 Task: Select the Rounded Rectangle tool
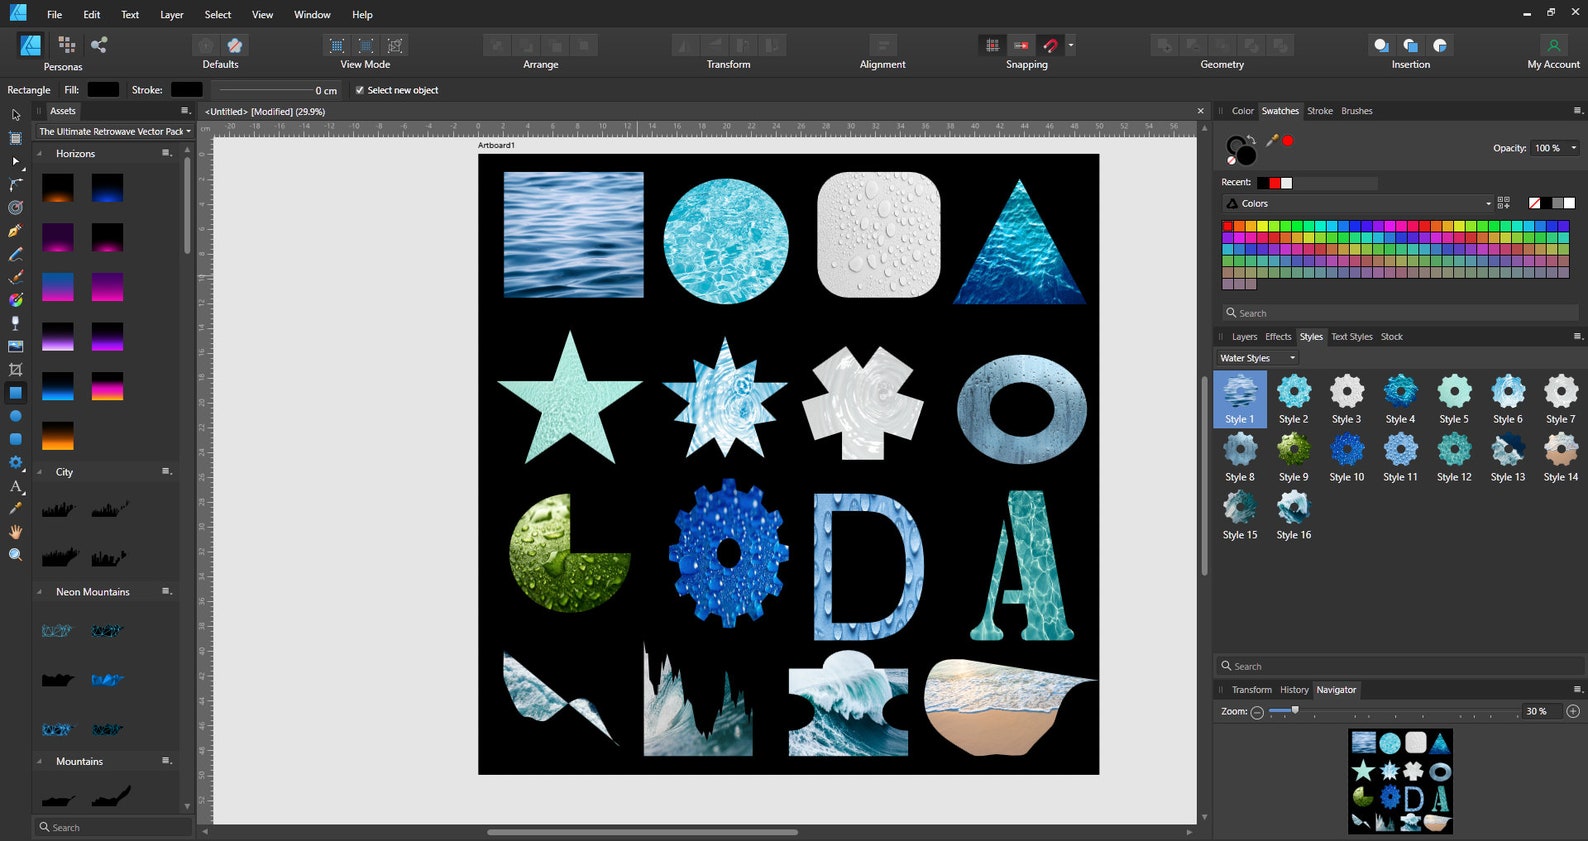[15, 439]
